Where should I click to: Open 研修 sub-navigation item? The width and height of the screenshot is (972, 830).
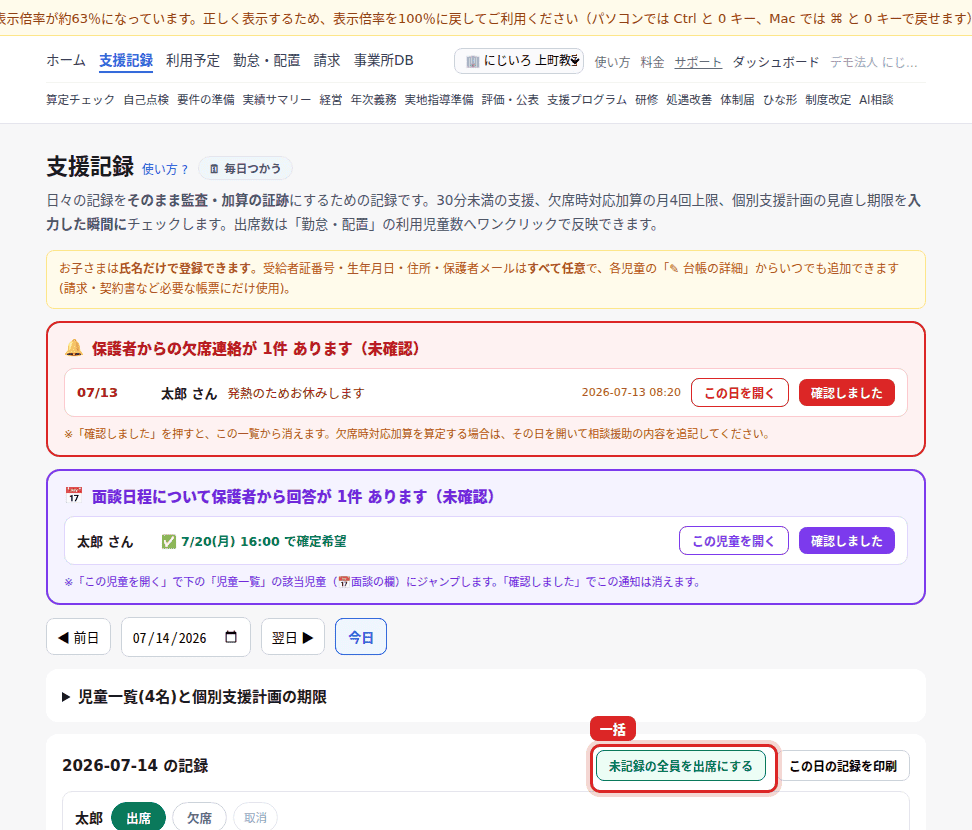(647, 100)
